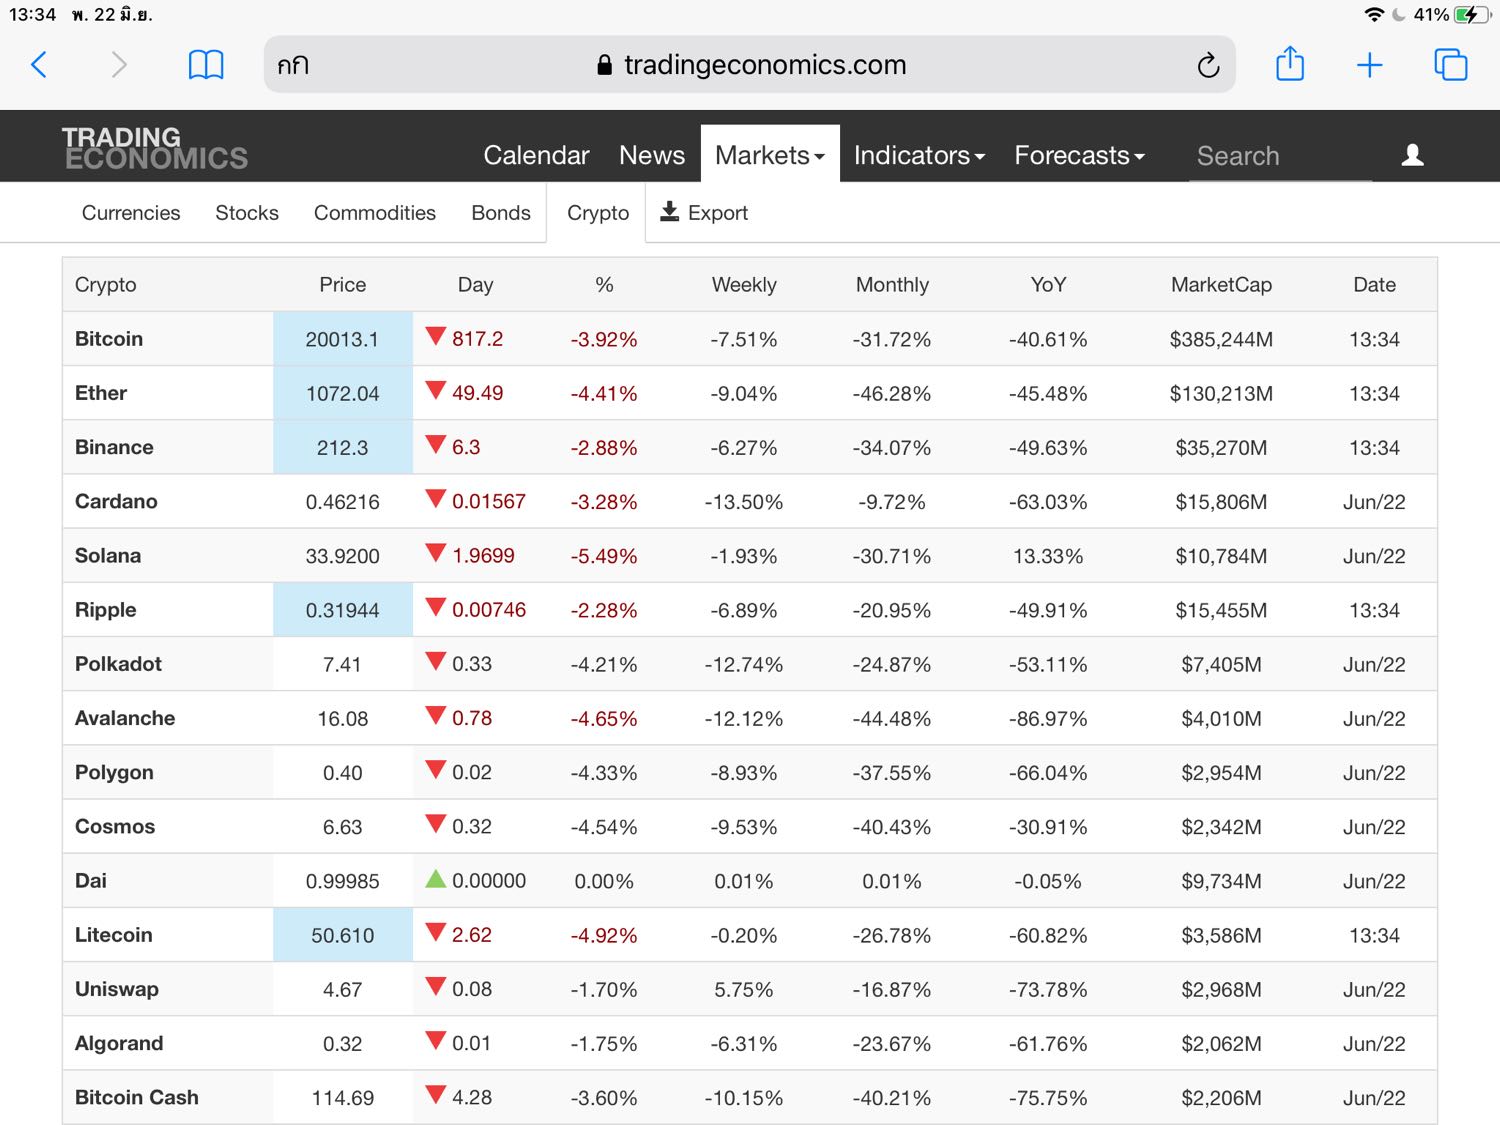The height and width of the screenshot is (1125, 1500).
Task: Open the Litecoin detail link
Action: [x=114, y=934]
